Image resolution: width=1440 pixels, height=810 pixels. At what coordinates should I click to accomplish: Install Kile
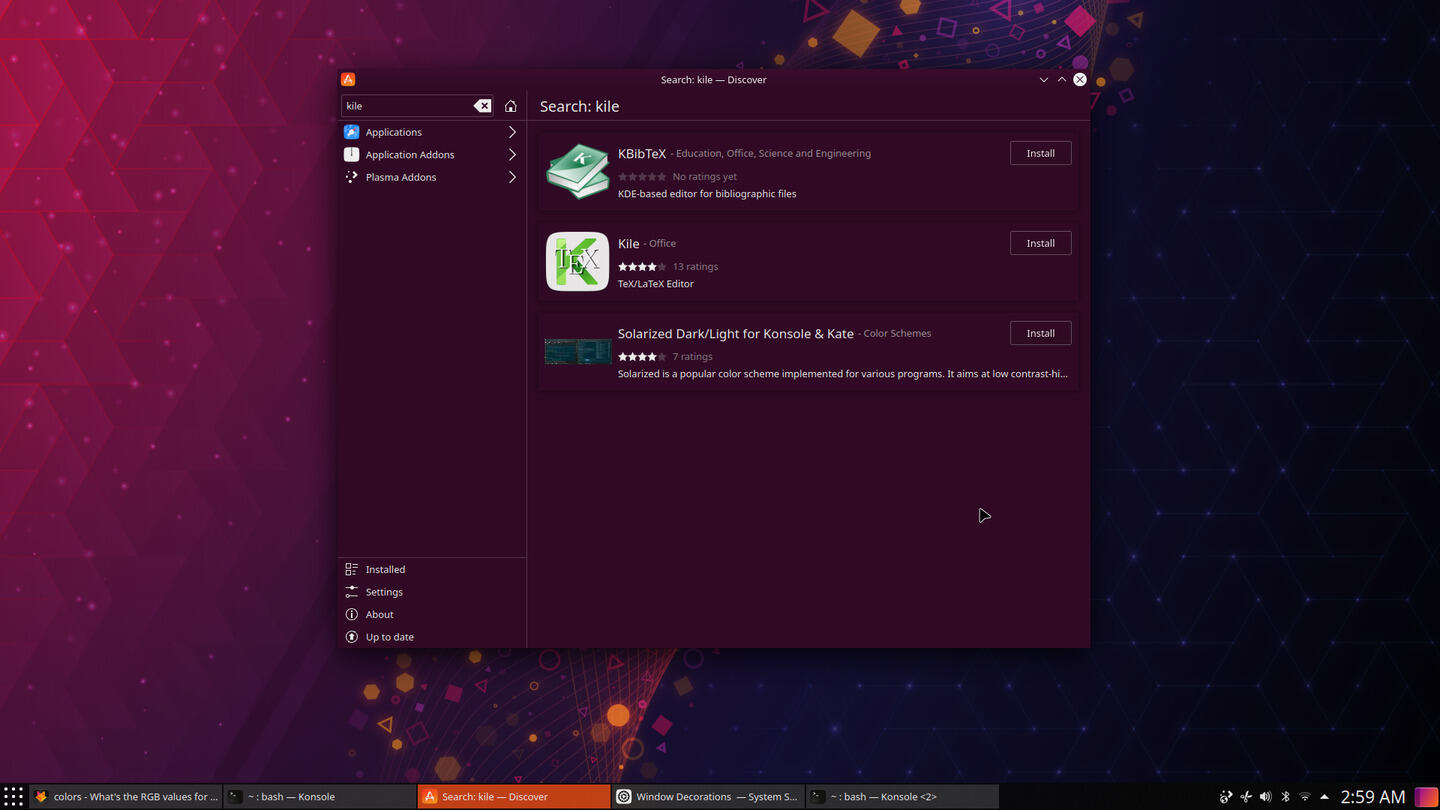(1040, 243)
